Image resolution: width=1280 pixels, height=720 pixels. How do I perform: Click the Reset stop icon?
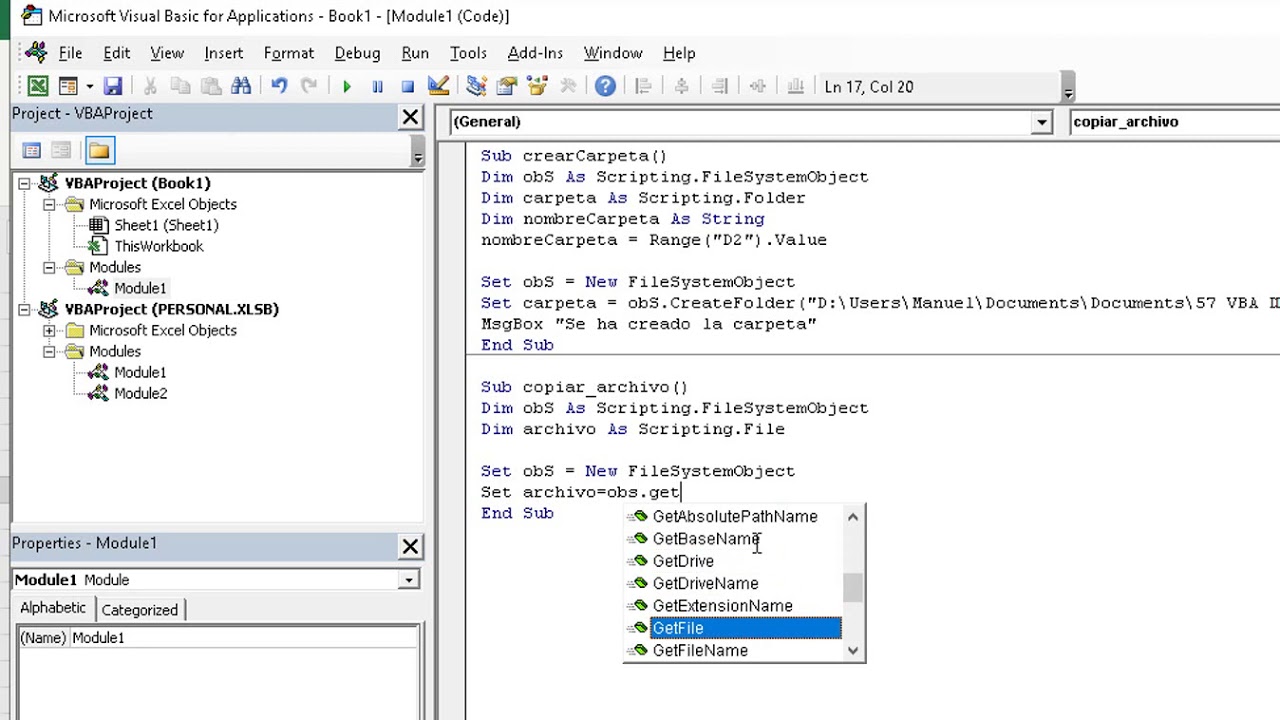point(407,87)
